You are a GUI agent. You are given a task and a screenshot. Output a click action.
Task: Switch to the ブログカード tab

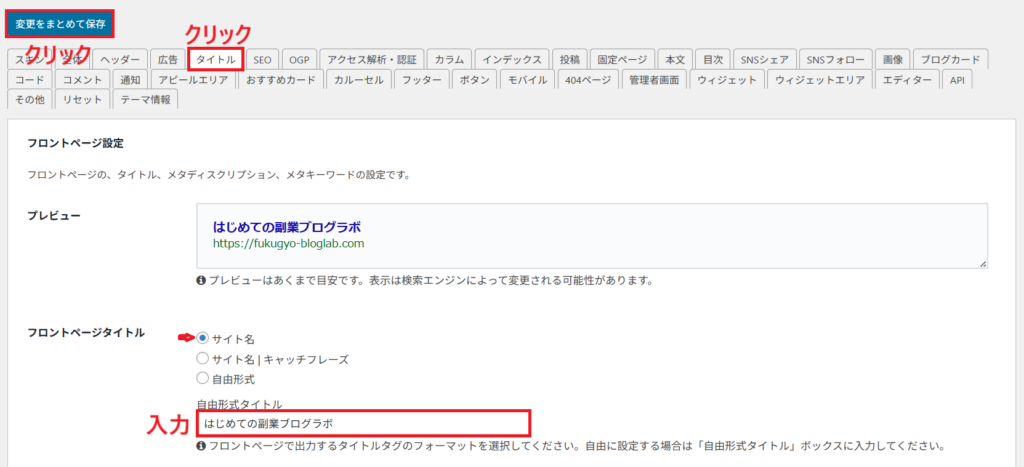pos(950,60)
